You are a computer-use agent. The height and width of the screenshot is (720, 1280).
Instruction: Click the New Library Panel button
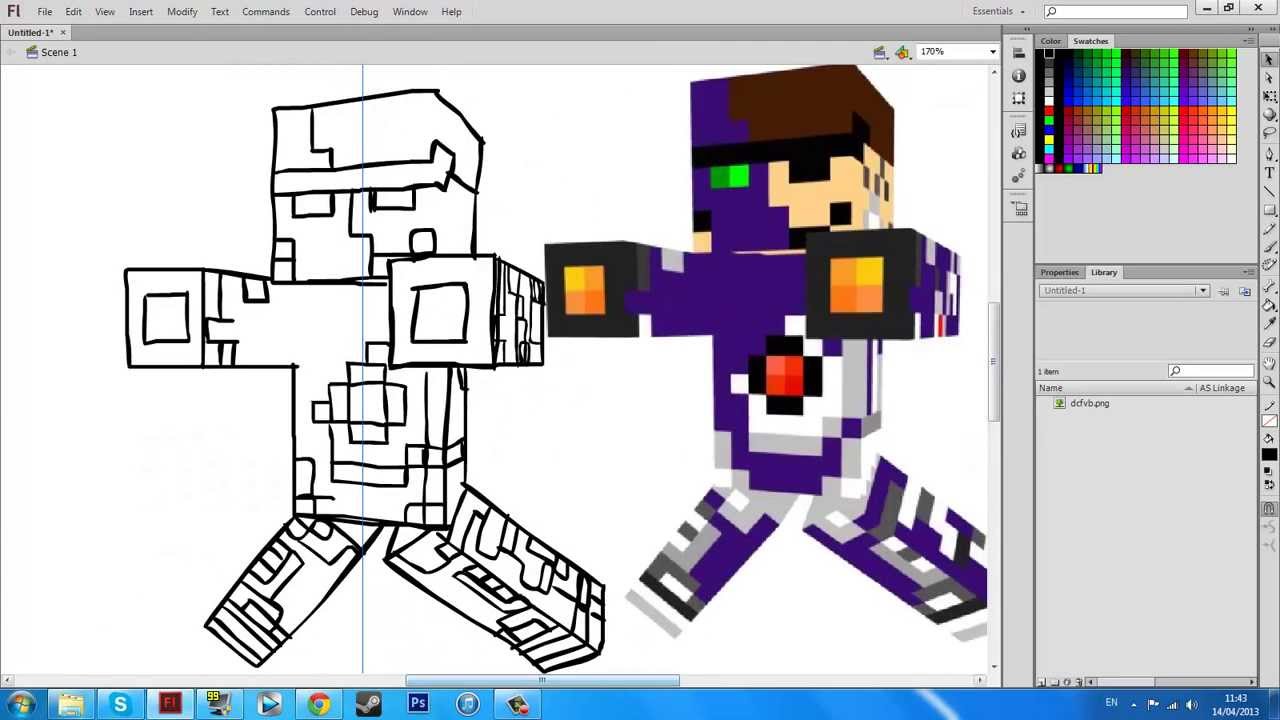click(x=1244, y=291)
